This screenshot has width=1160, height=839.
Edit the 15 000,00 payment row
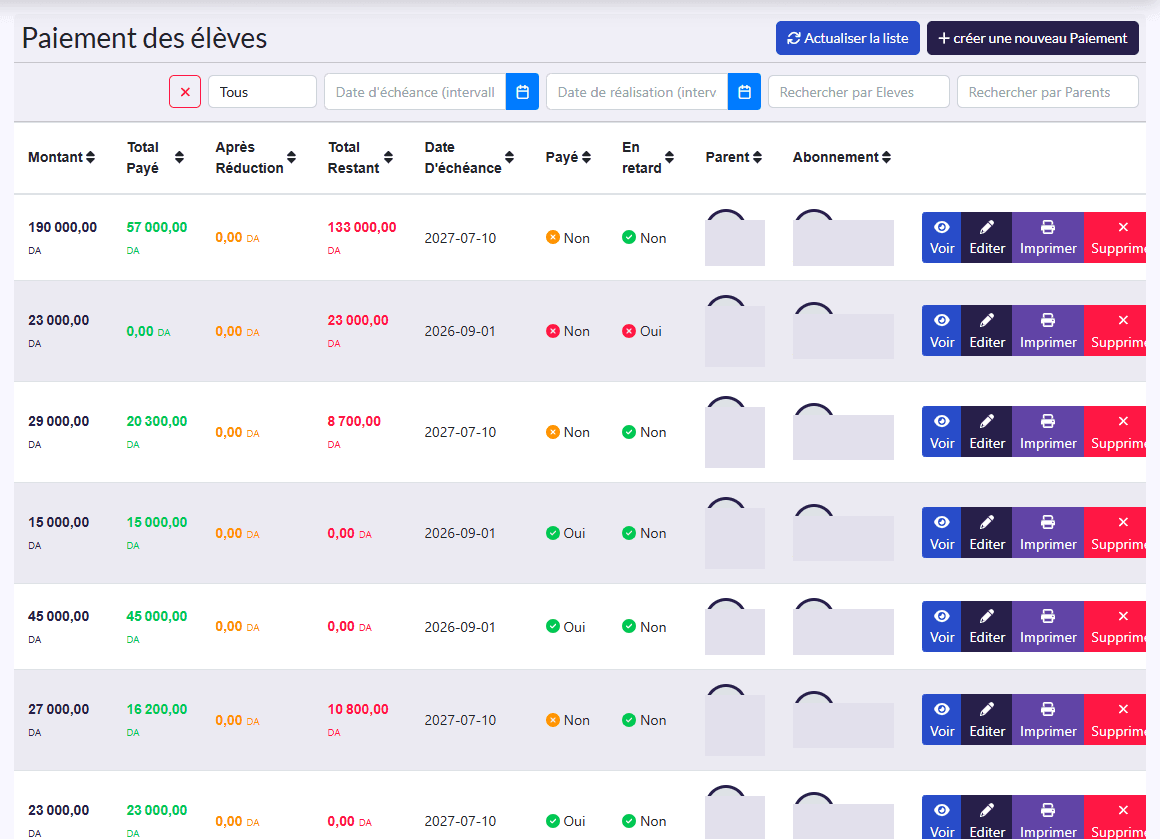(x=987, y=533)
